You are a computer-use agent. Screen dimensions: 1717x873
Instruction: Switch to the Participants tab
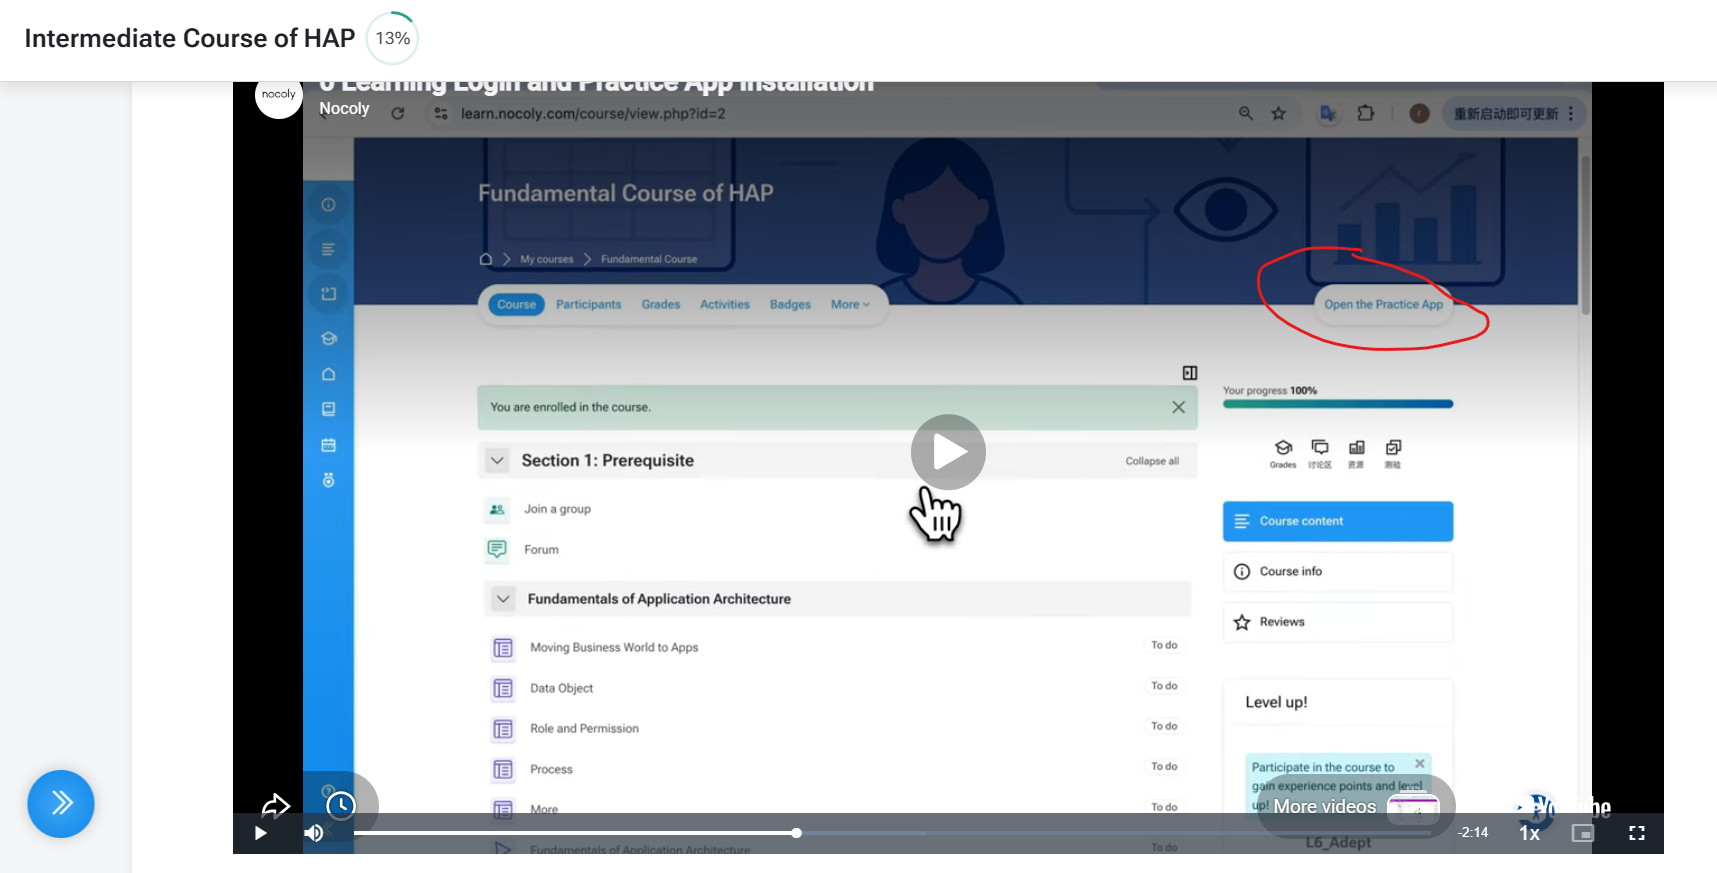(589, 304)
